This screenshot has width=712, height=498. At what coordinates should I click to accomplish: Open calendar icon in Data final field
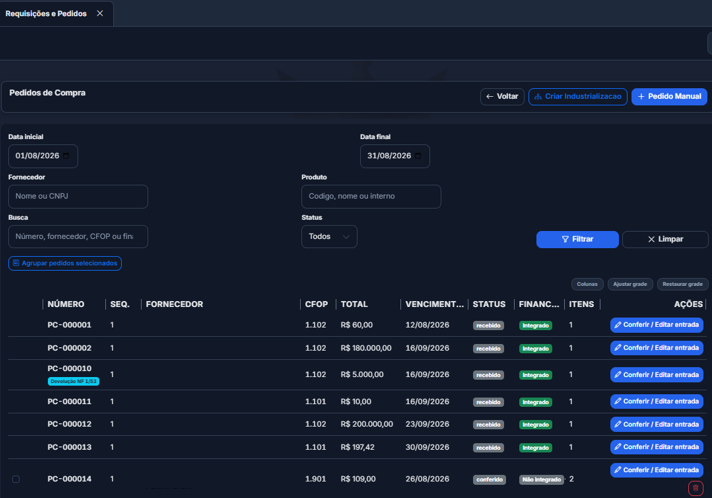pyautogui.click(x=418, y=156)
